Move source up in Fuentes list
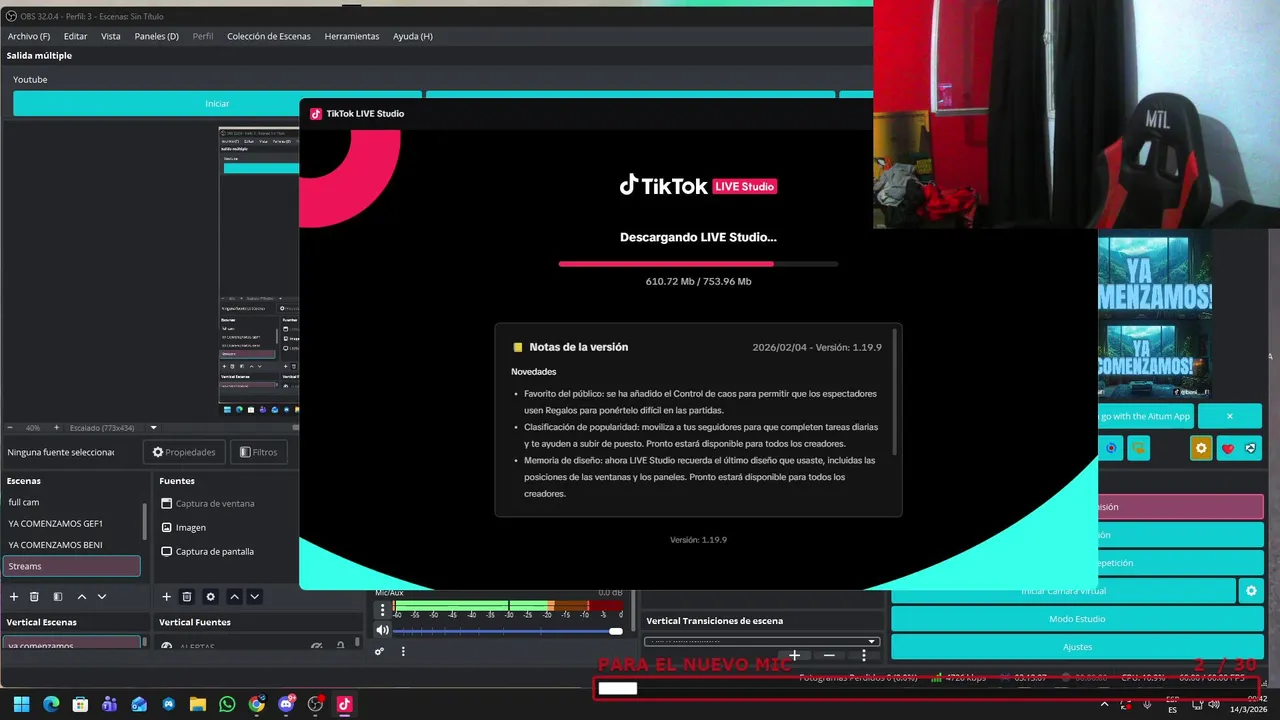Viewport: 1280px width, 720px height. pos(235,597)
